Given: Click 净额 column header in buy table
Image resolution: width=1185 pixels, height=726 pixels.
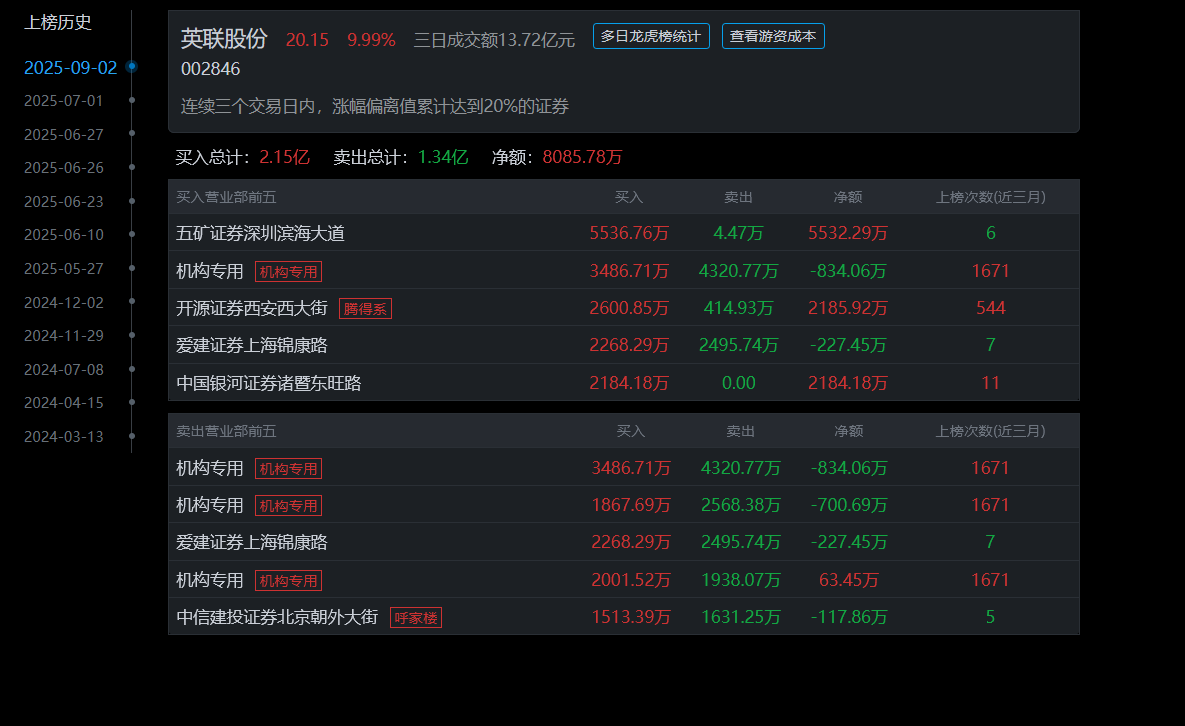Looking at the screenshot, I should 848,197.
